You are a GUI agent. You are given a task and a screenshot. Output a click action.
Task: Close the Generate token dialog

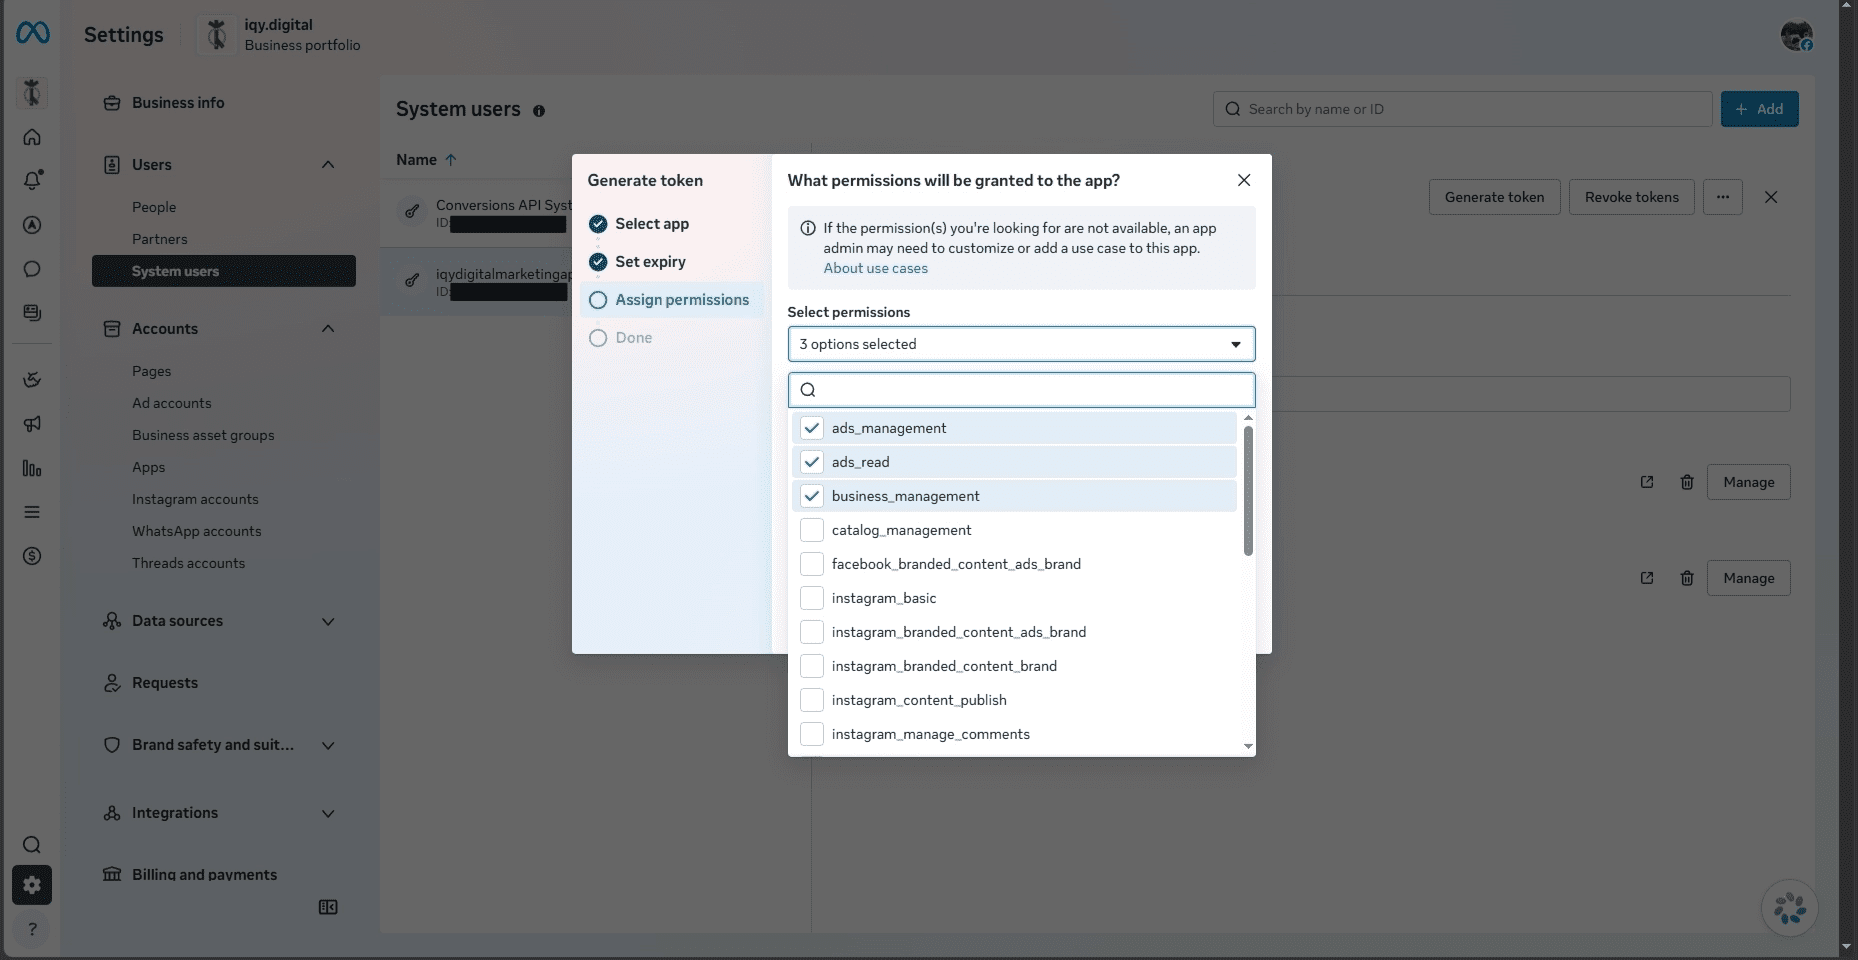click(x=1244, y=180)
